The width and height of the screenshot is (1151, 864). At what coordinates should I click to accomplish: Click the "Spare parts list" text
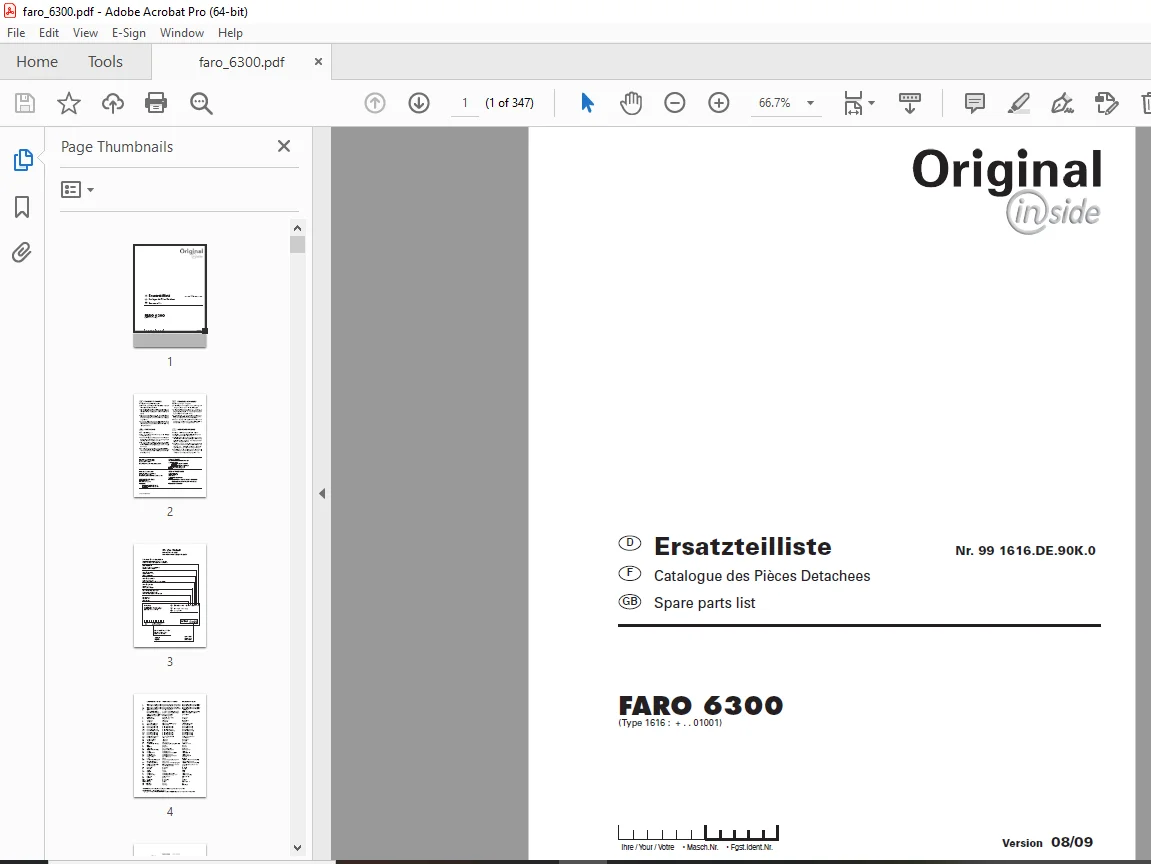704,603
